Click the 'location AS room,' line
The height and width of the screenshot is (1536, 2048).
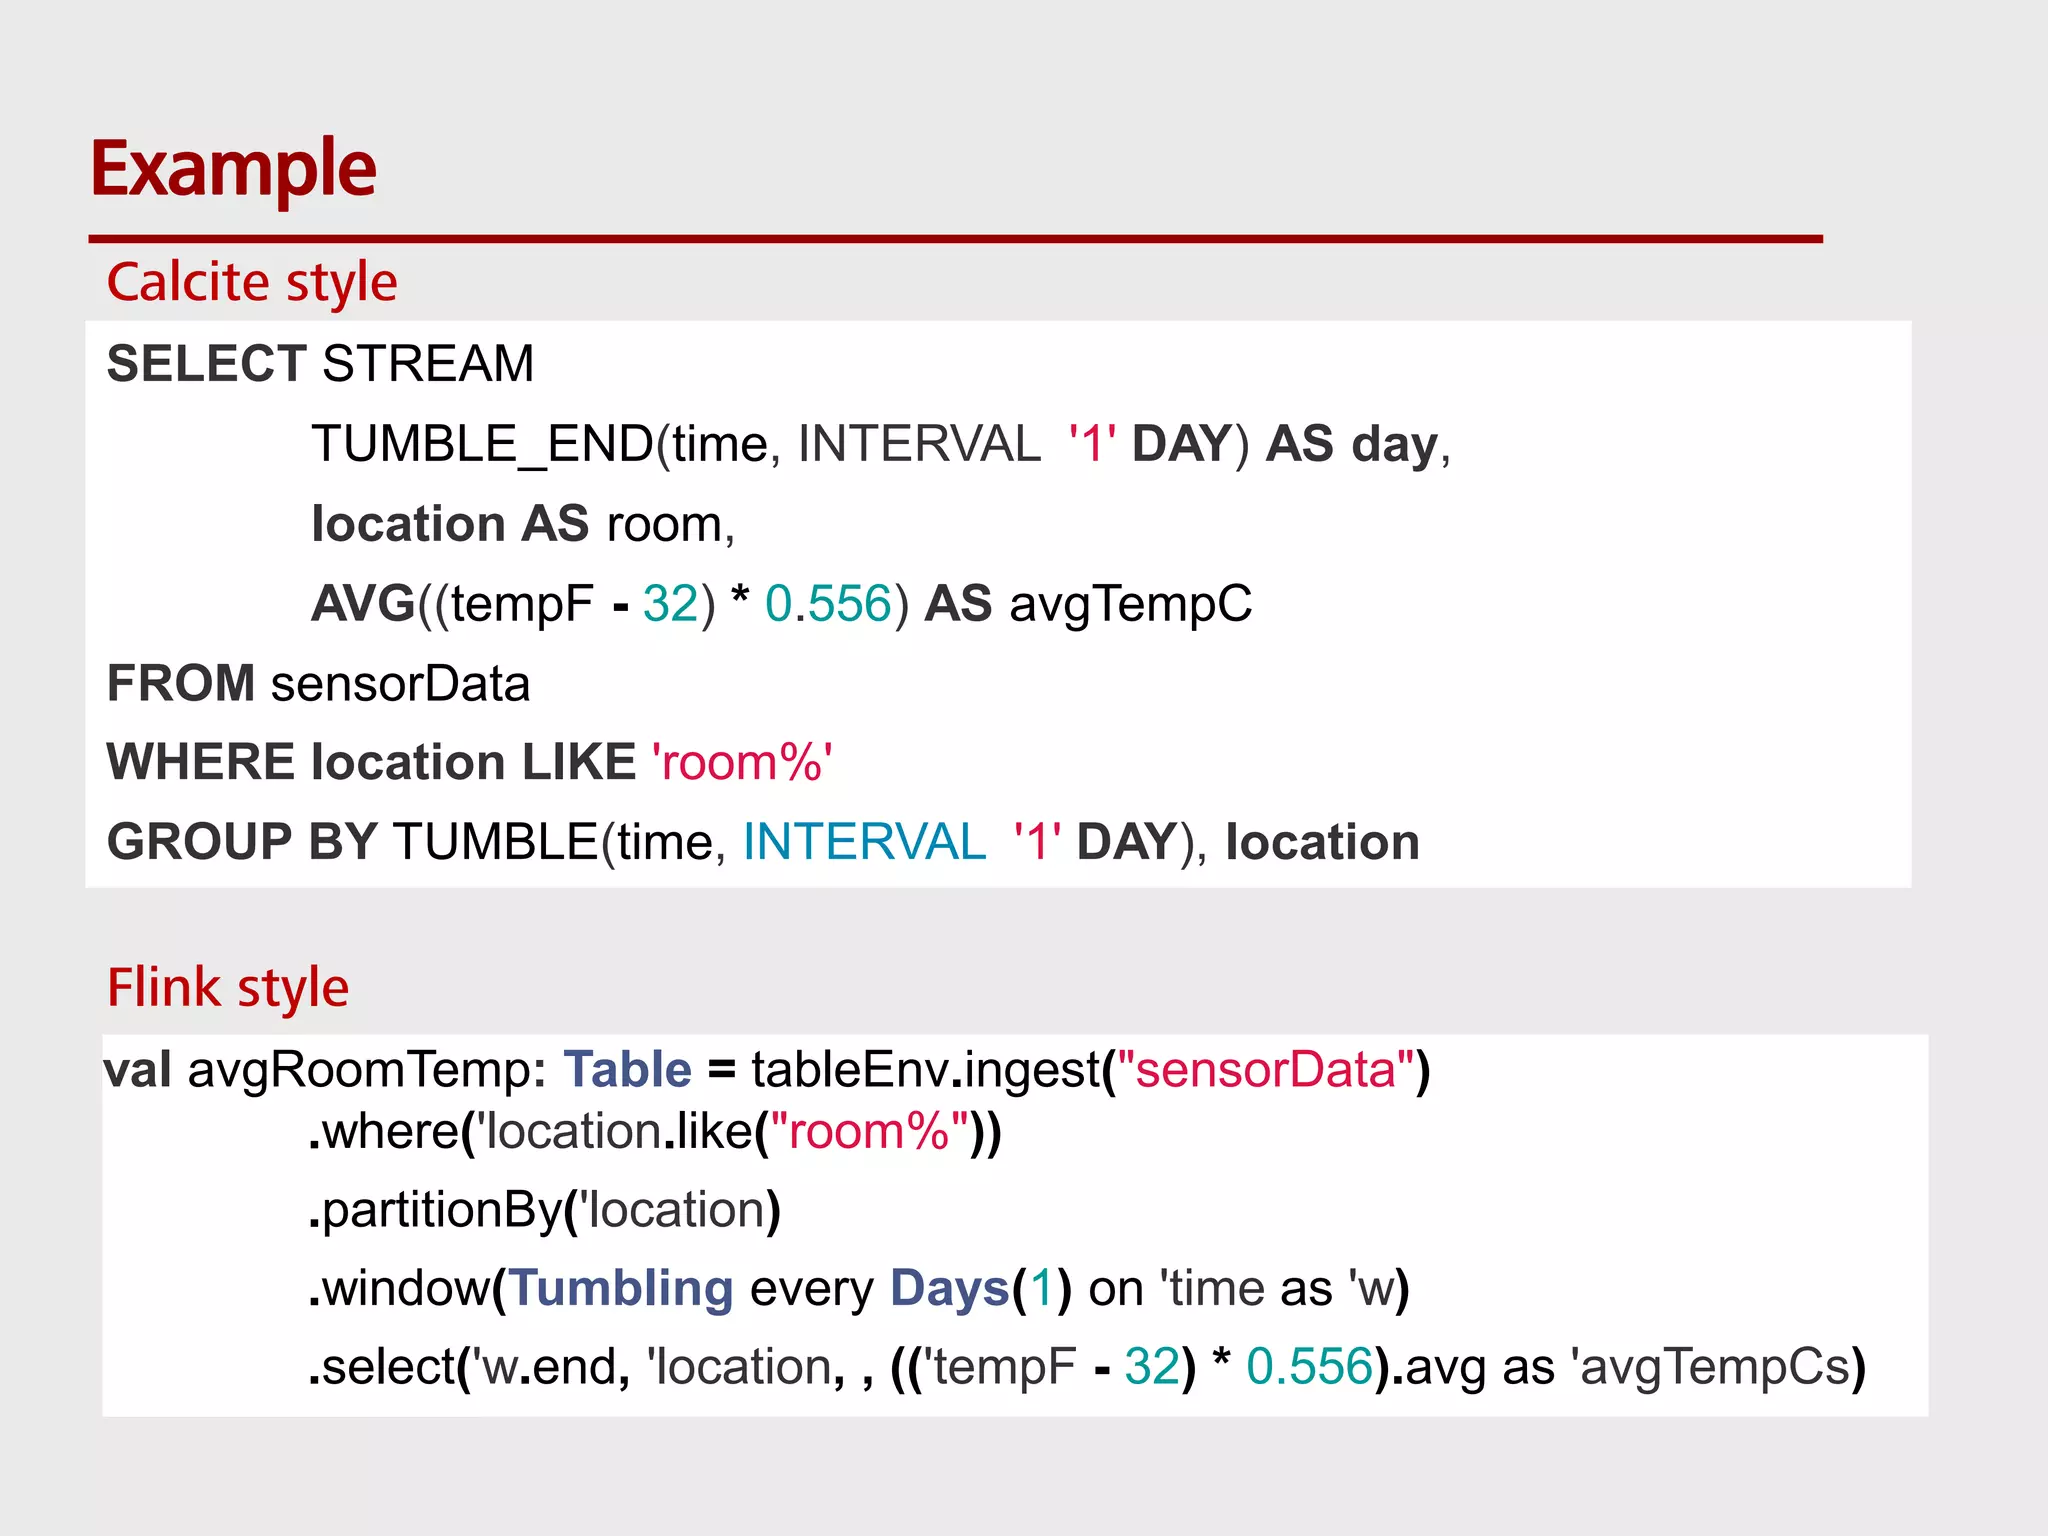click(523, 524)
